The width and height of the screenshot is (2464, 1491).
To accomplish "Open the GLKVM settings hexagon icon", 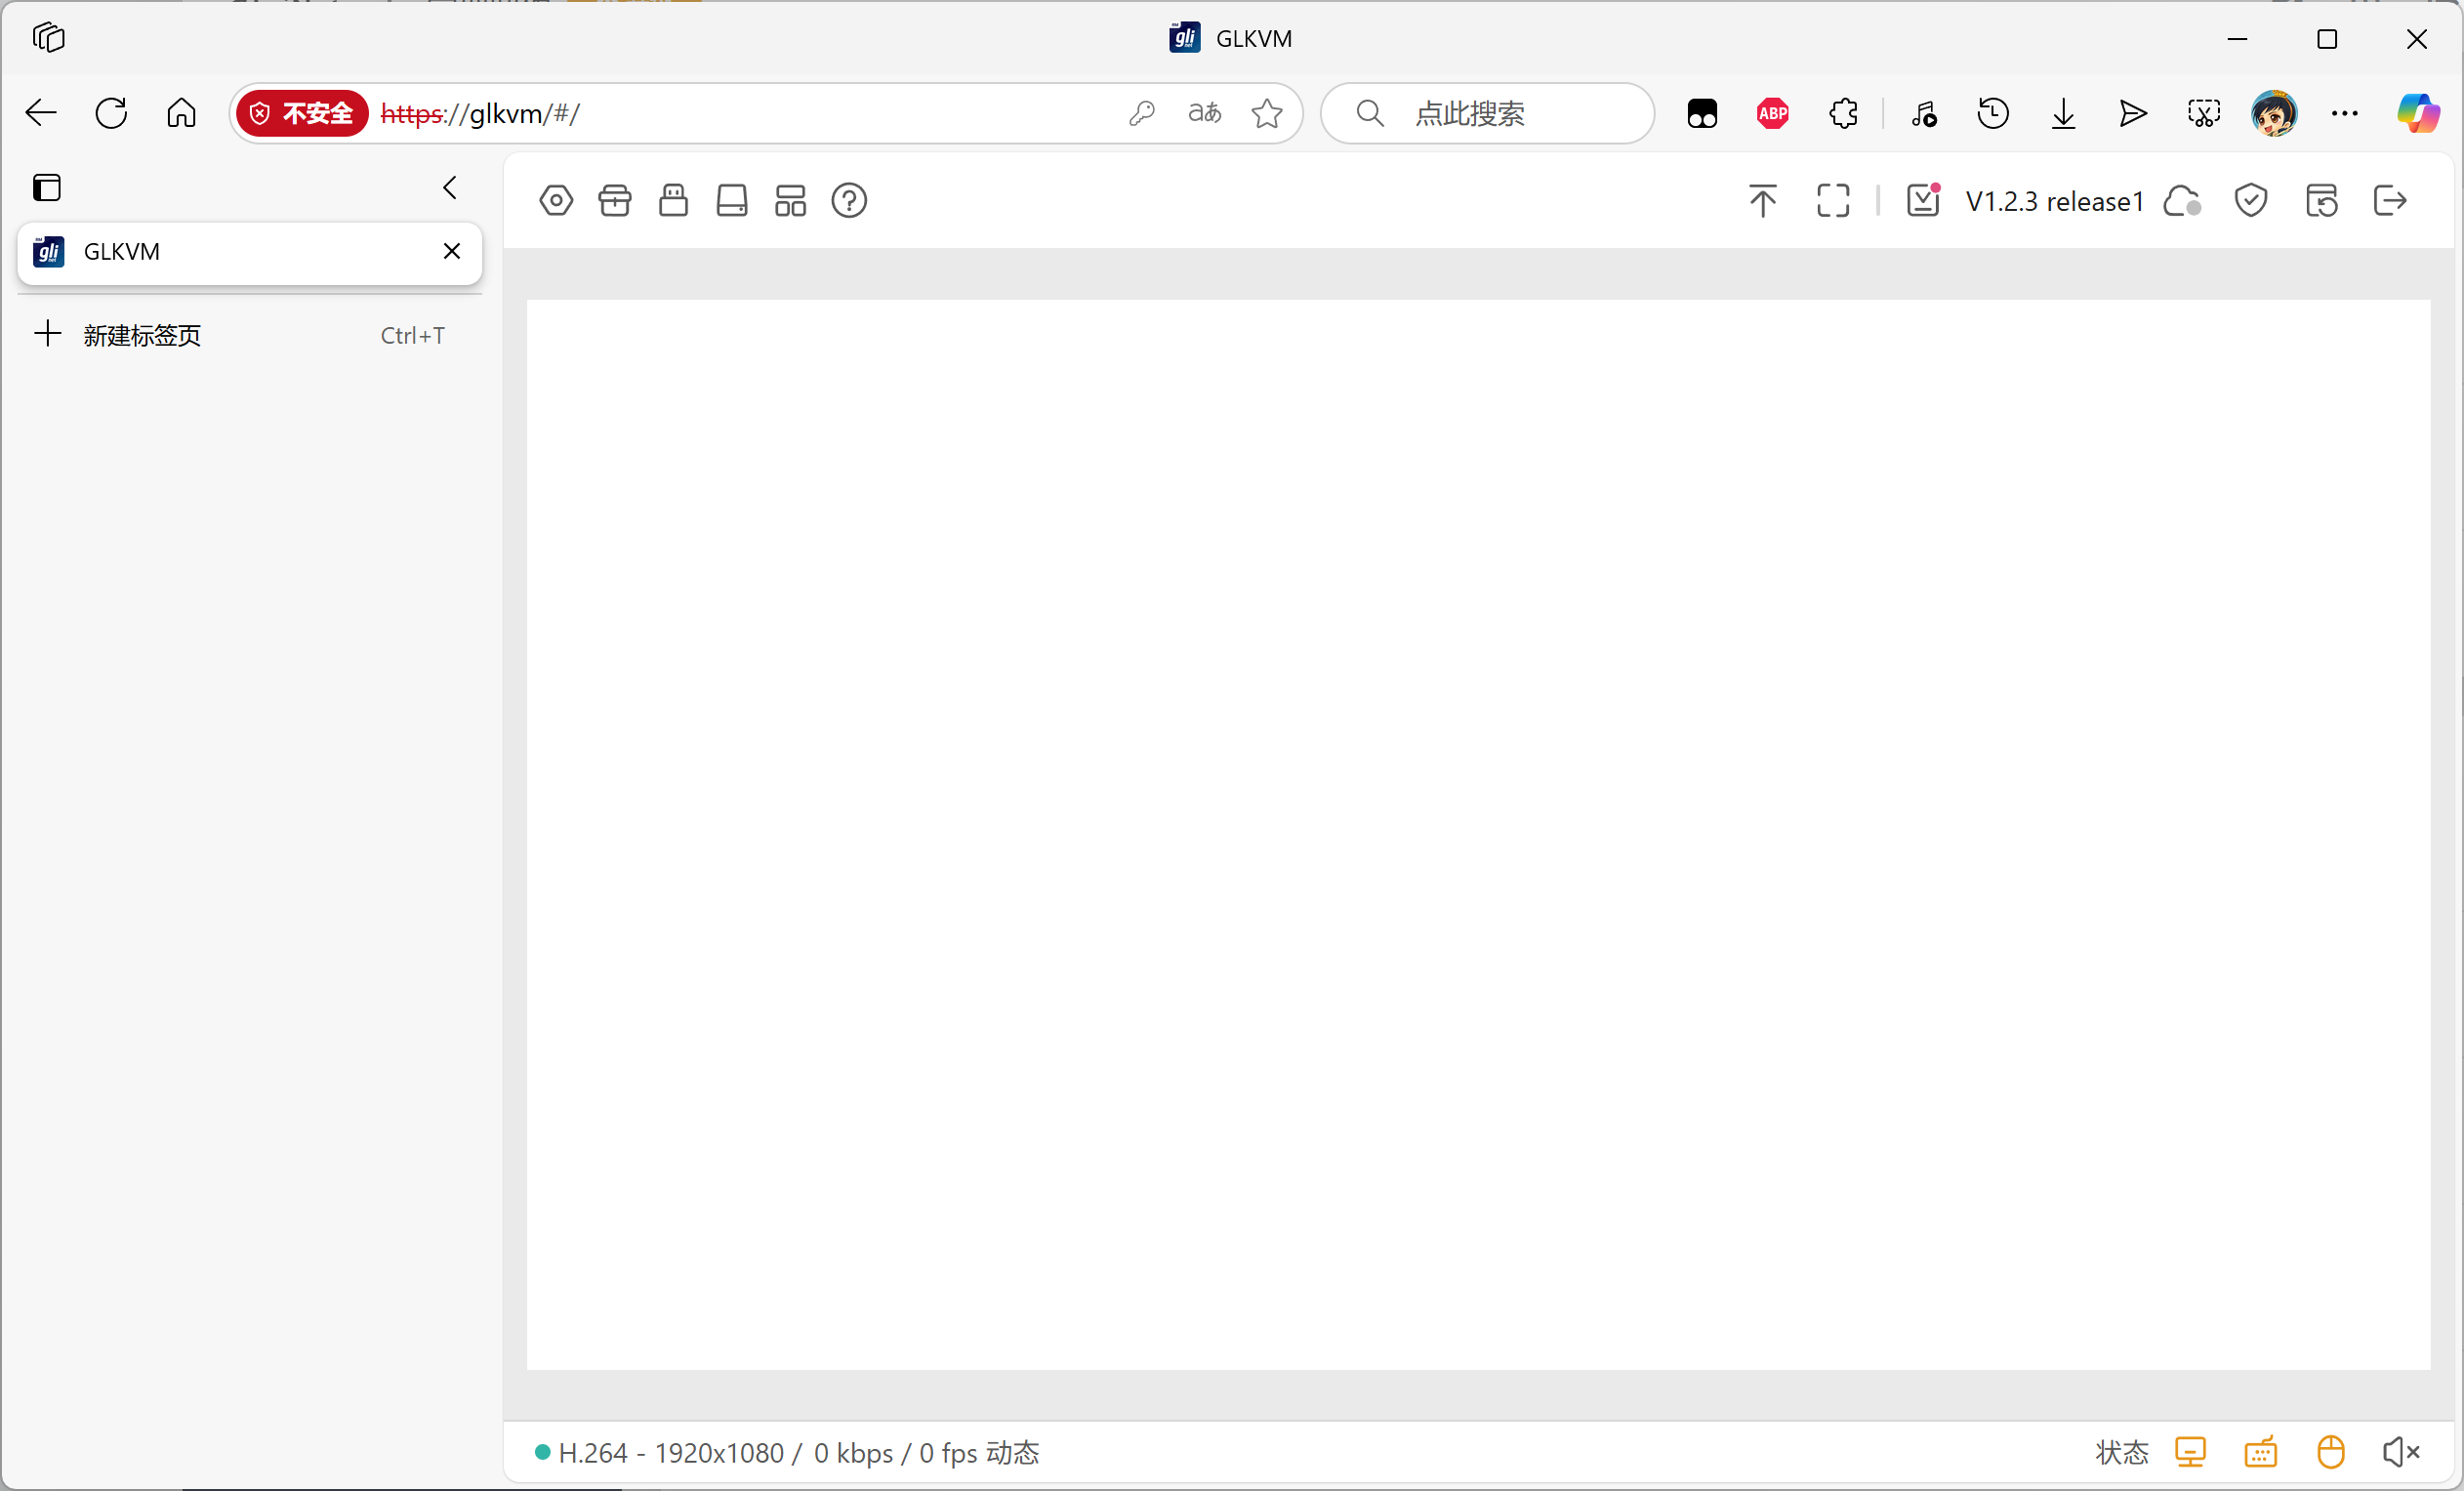I will coord(556,201).
